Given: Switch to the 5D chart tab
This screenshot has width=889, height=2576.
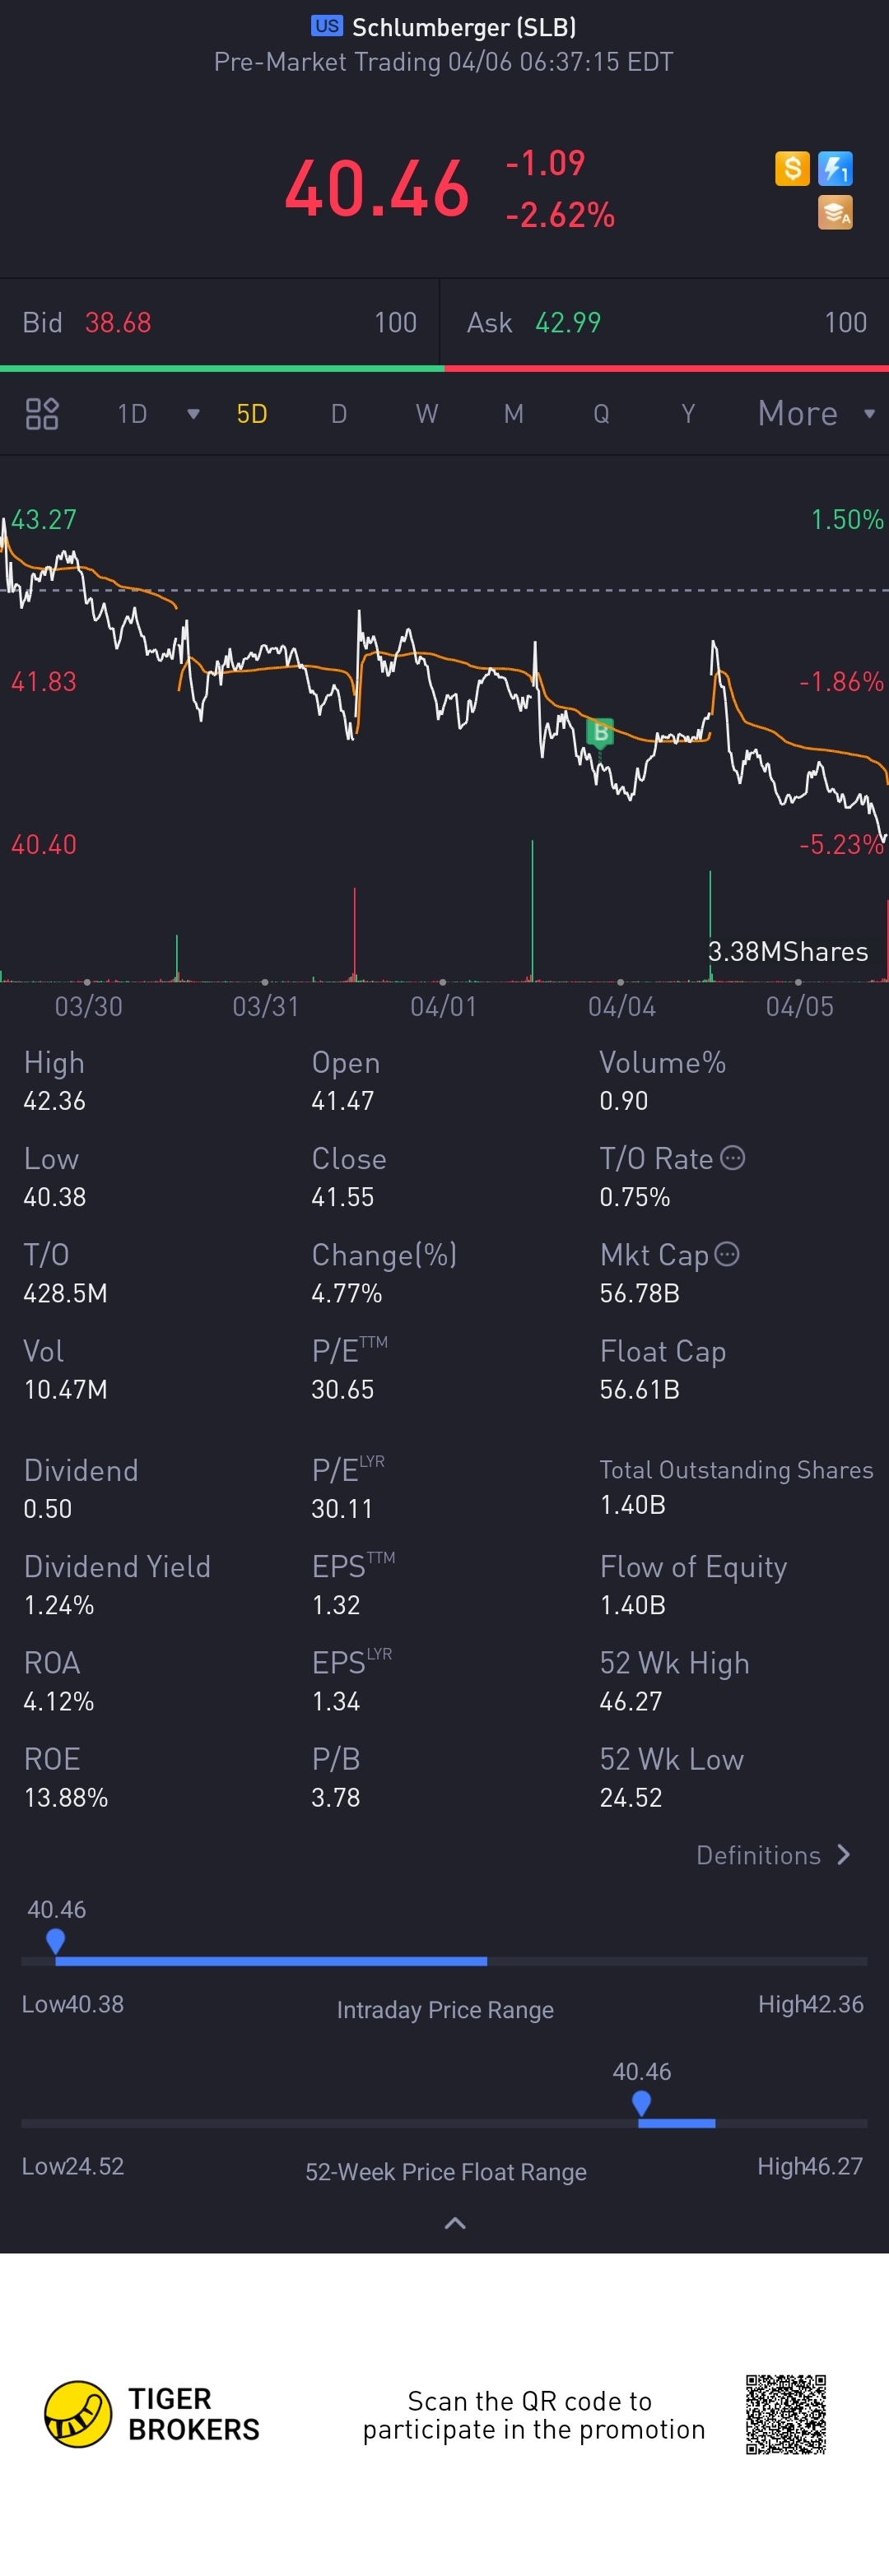Looking at the screenshot, I should (x=252, y=413).
